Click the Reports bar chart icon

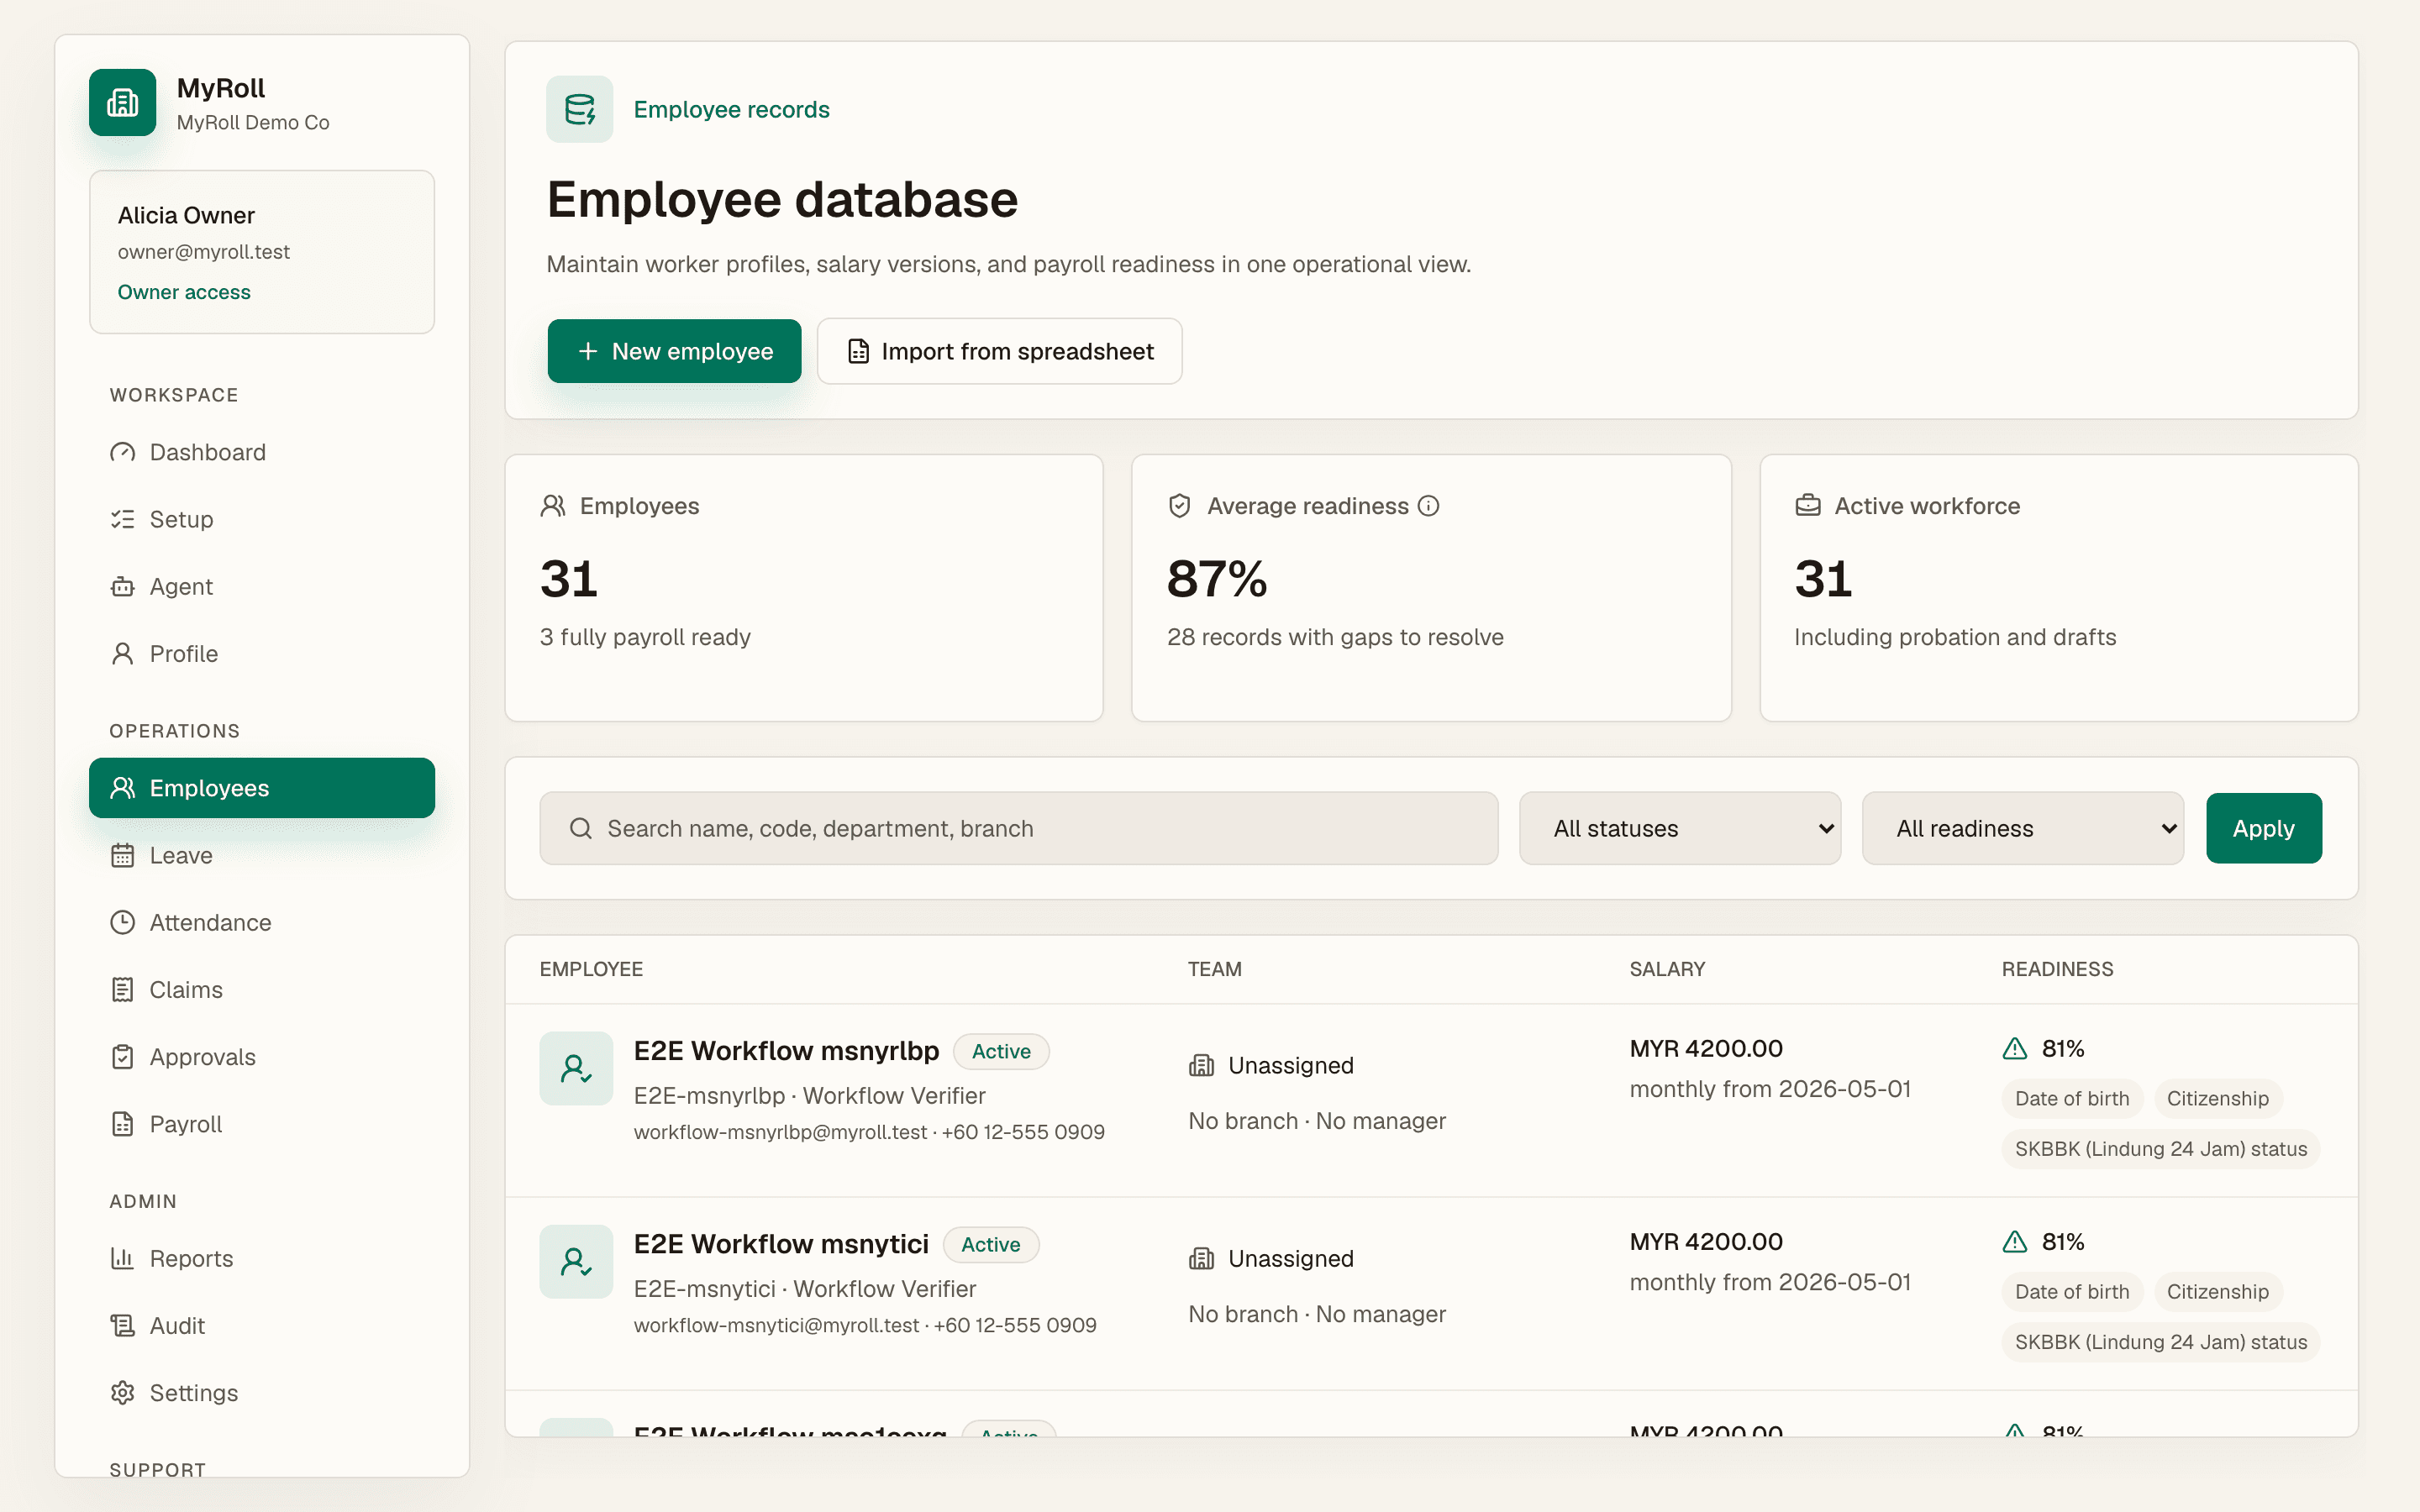[122, 1258]
